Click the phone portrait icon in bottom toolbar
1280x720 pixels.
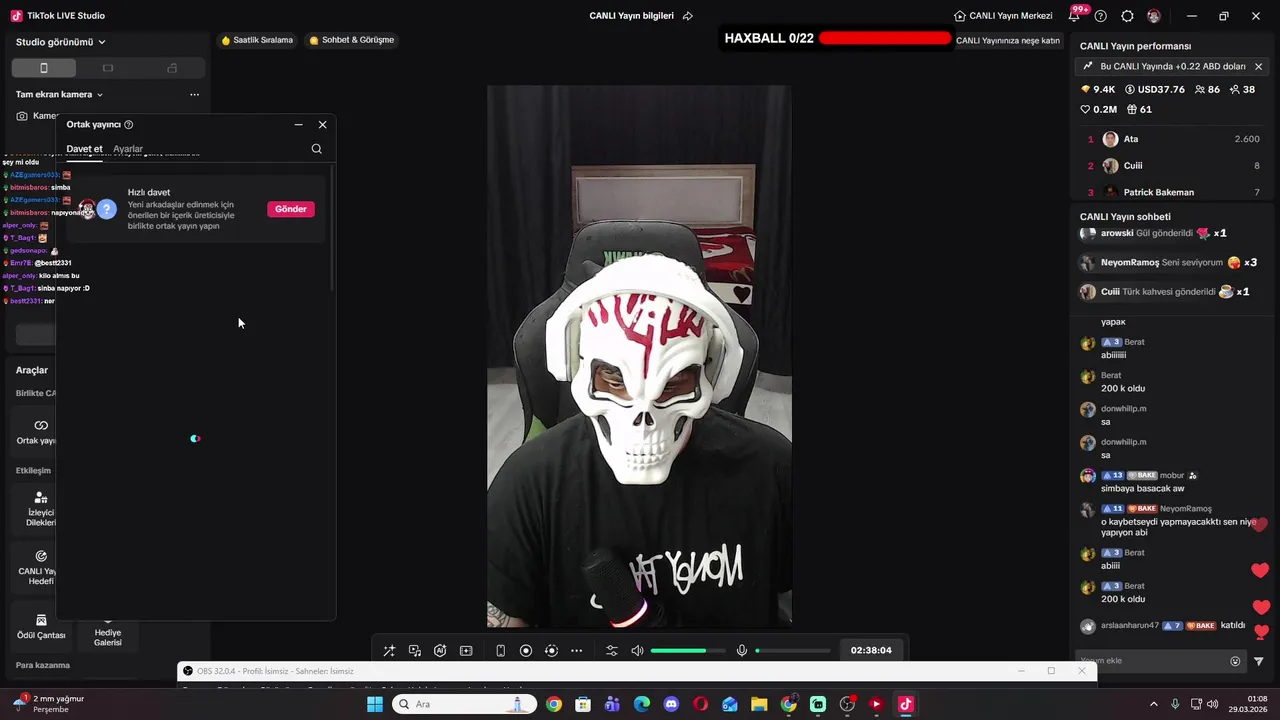(500, 650)
